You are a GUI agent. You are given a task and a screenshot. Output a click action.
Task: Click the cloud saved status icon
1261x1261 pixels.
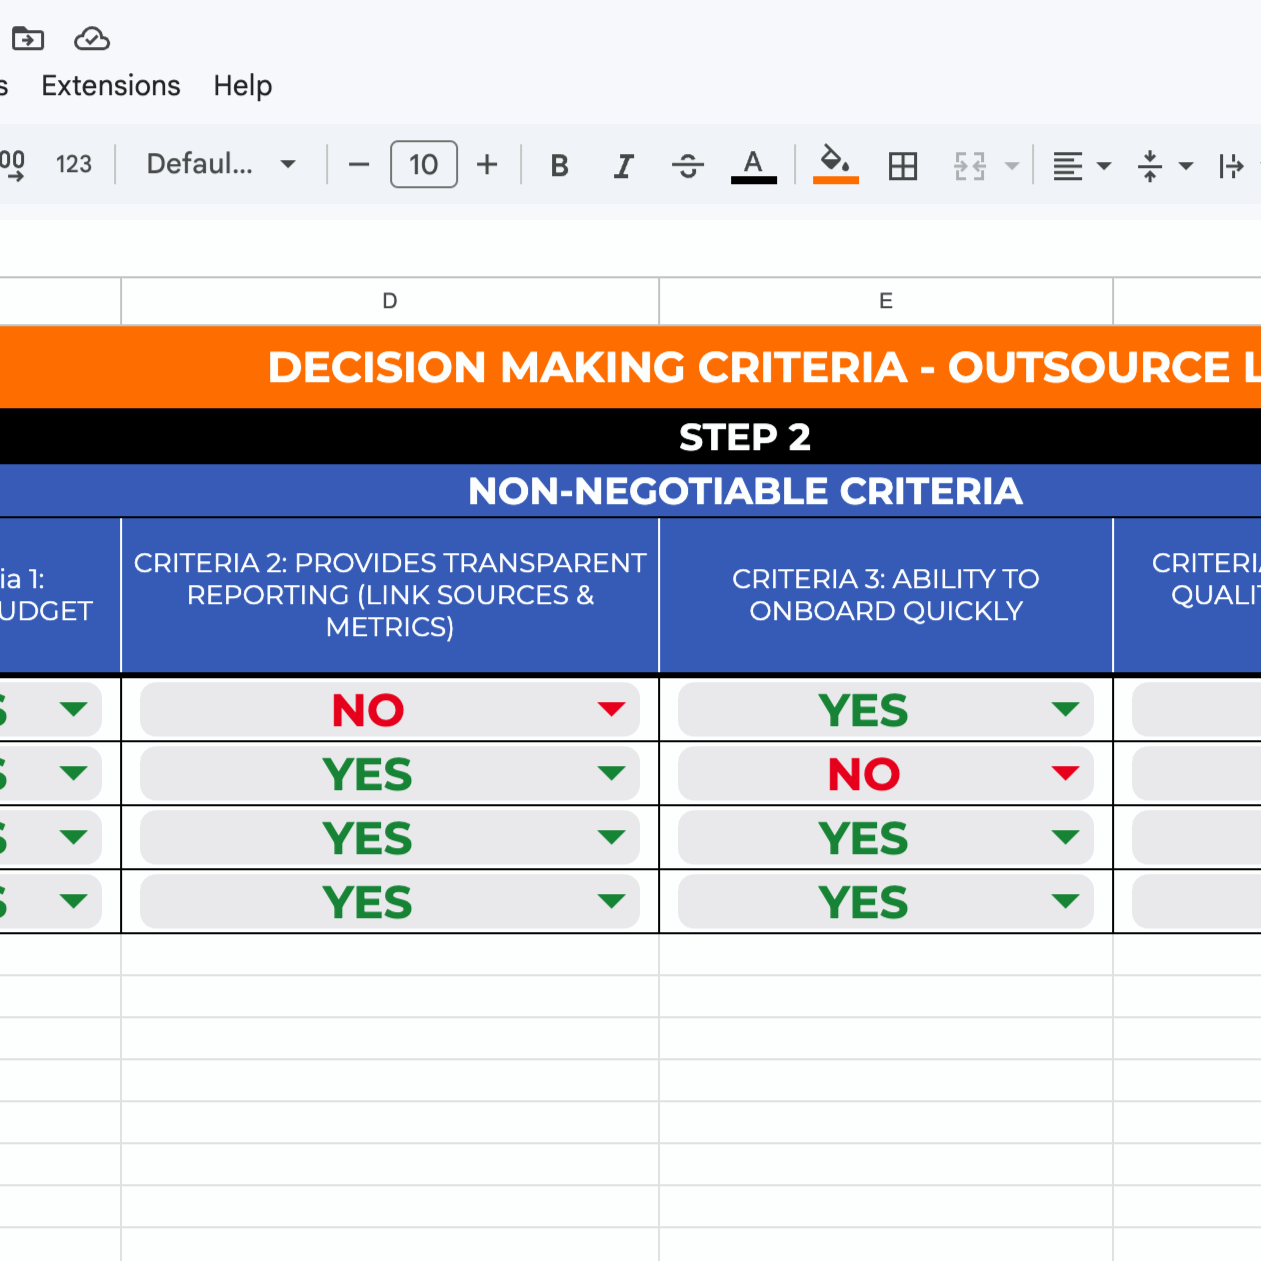pos(92,39)
